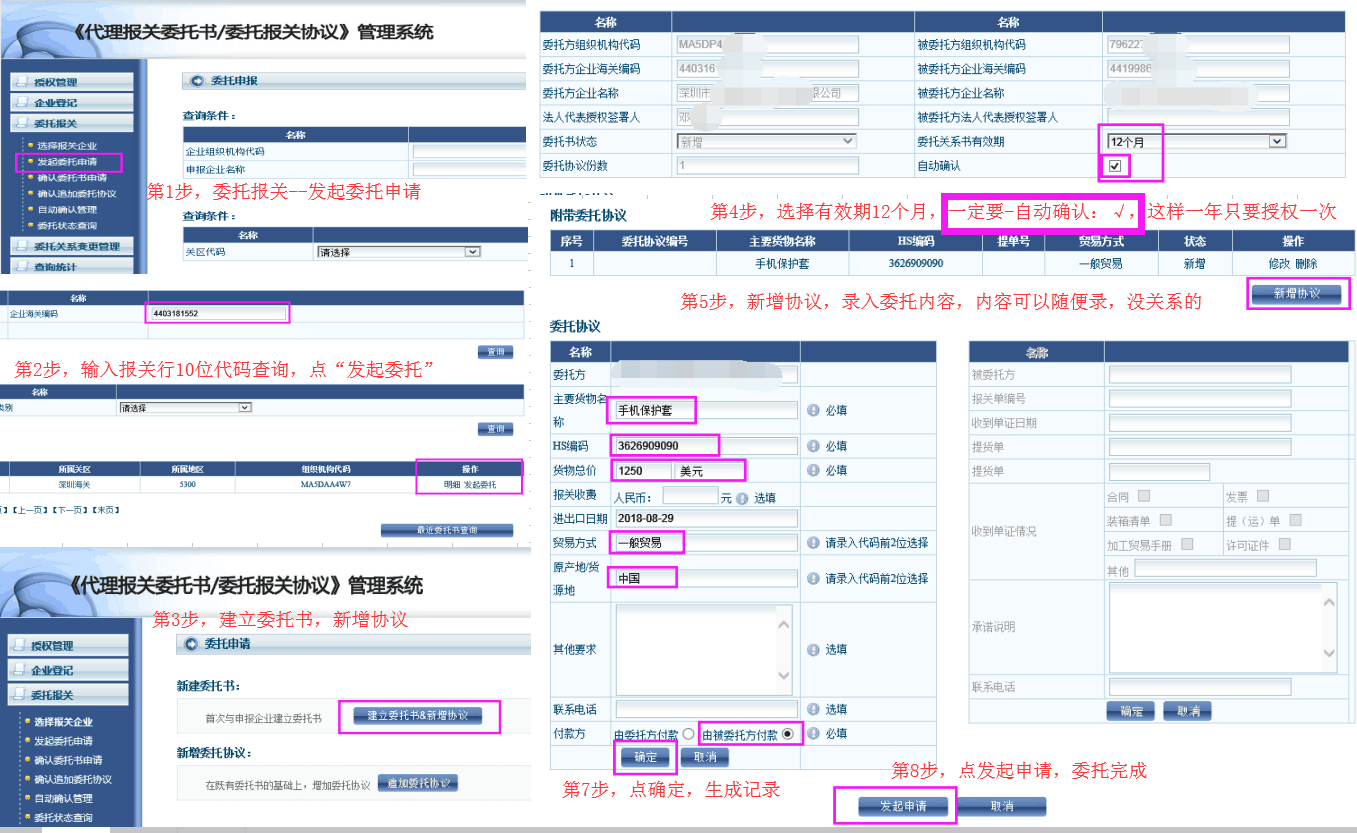Focus 货物总价 amount field showing 1250
The image size is (1357, 833).
643,470
